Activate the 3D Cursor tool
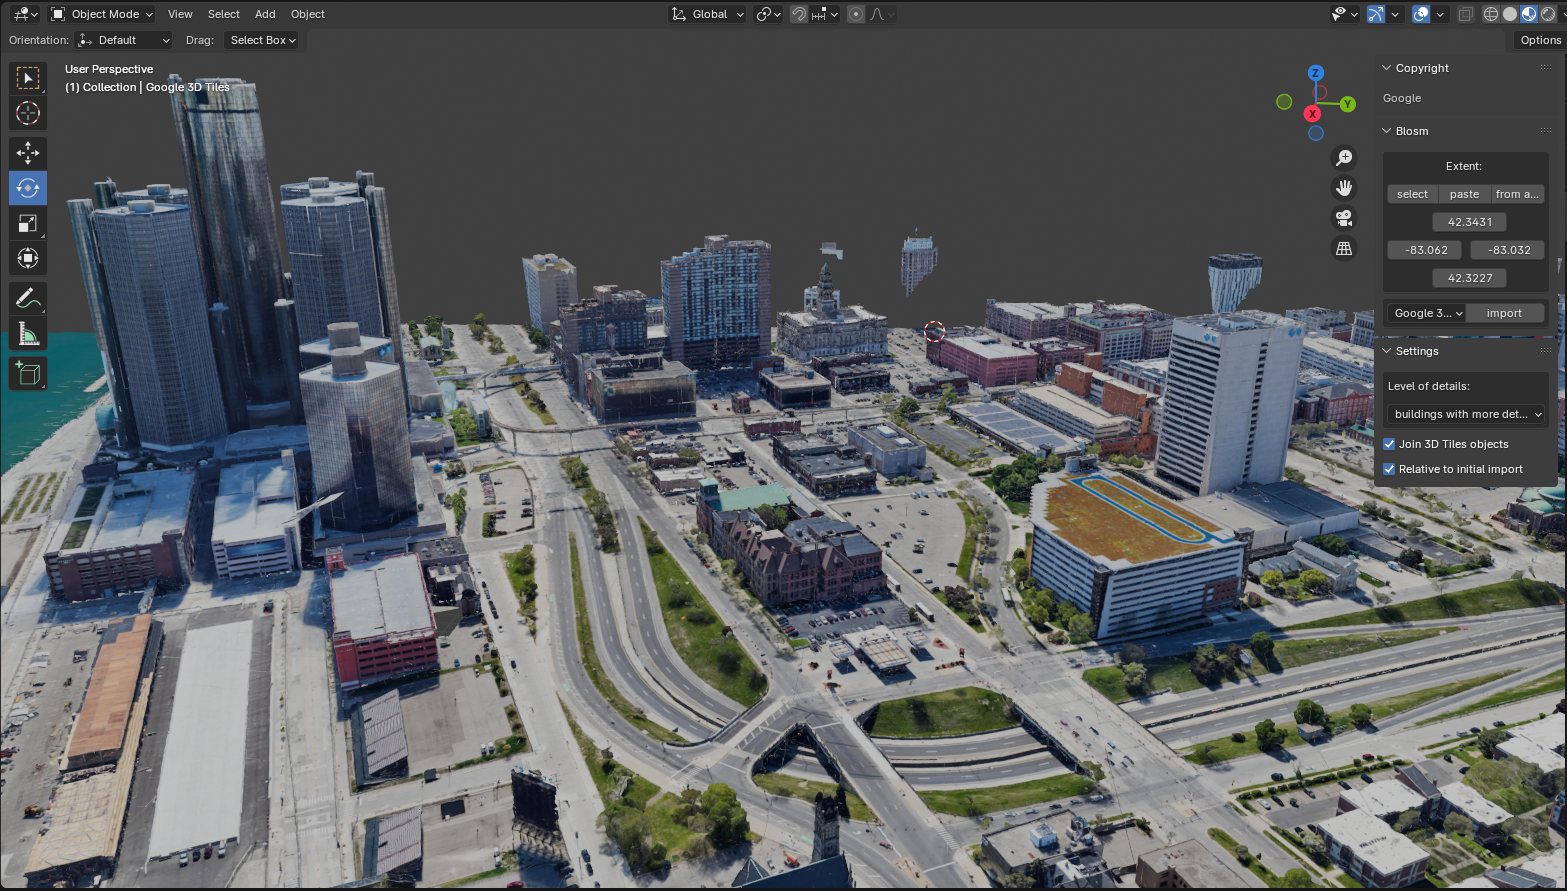Image resolution: width=1567 pixels, height=891 pixels. pos(28,113)
